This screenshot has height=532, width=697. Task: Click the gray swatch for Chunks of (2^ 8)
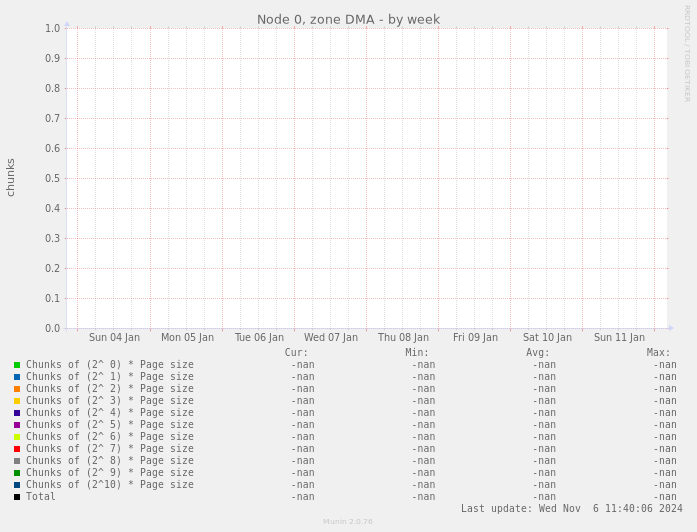point(17,461)
